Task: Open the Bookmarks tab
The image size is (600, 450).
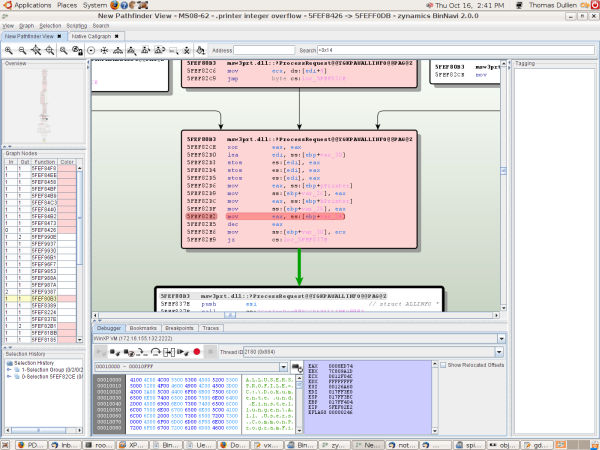Action: click(x=144, y=327)
